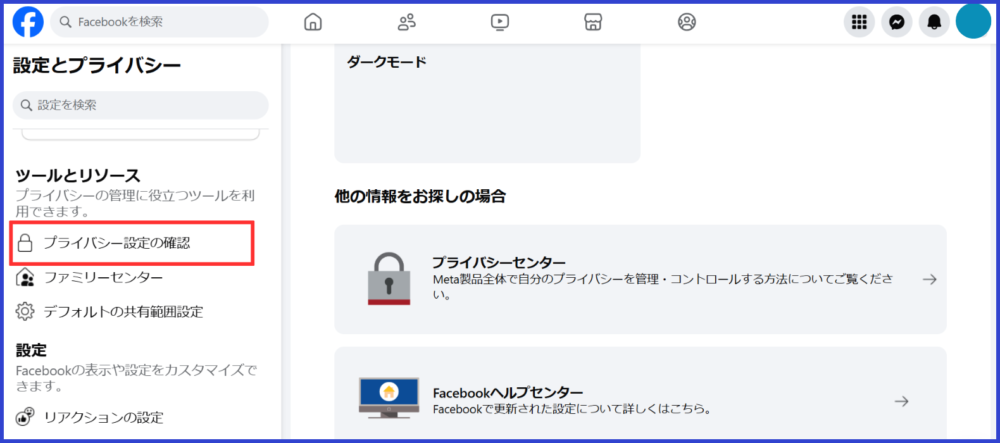Click the ツールとリソース section heading

pos(78,175)
